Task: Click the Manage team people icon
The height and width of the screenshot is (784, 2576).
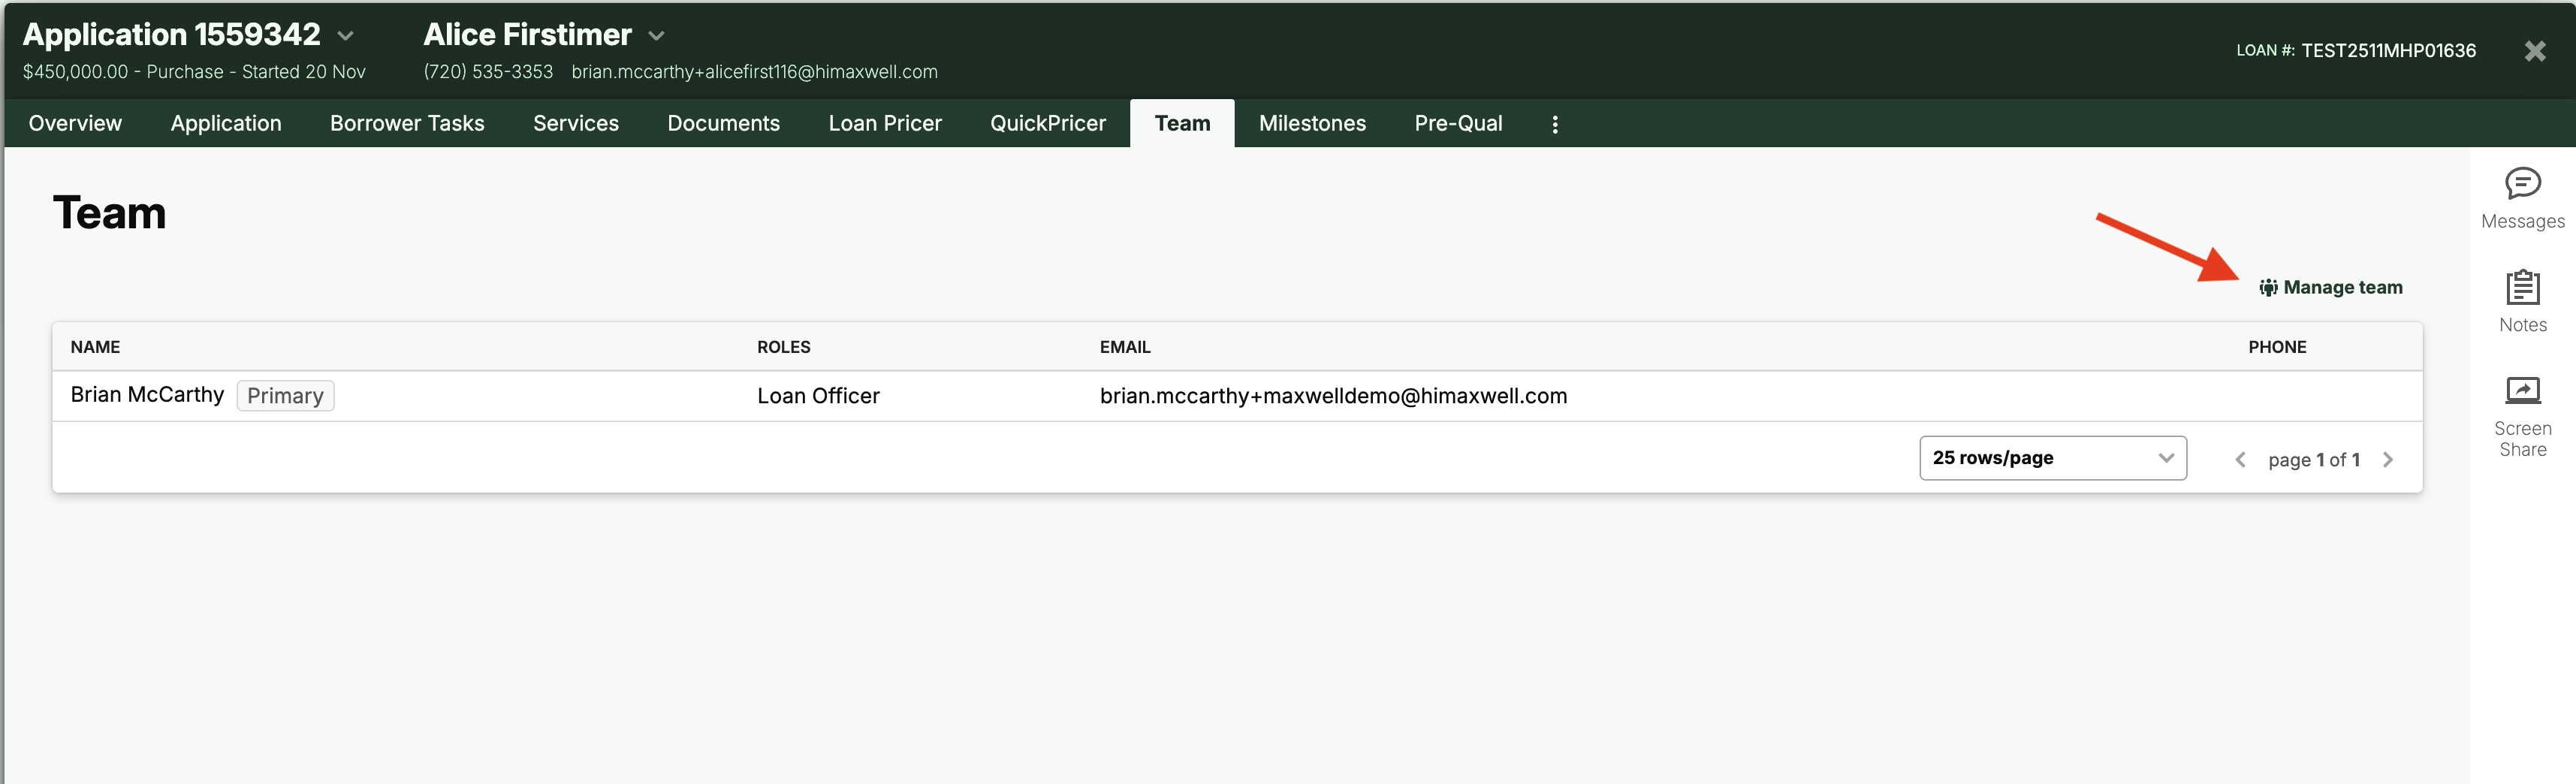Action: 2268,288
